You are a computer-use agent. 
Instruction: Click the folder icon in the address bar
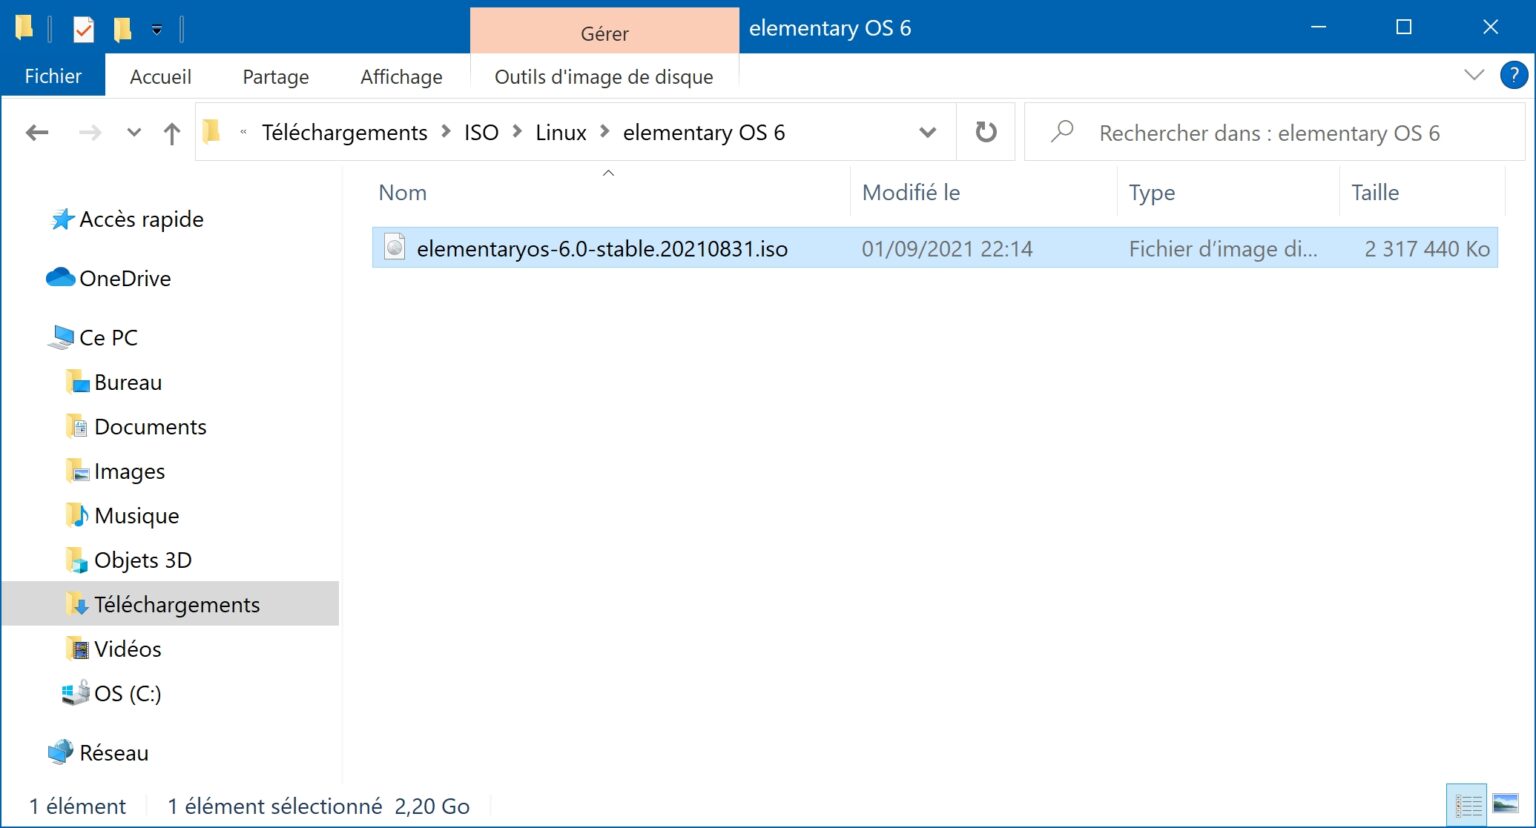(x=211, y=131)
